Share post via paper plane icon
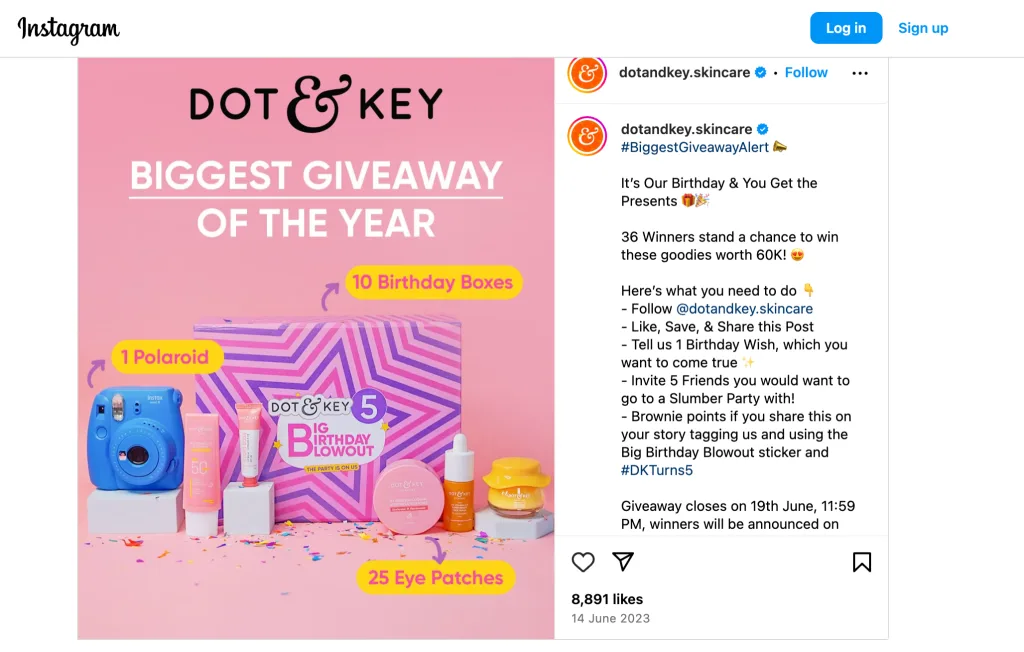This screenshot has height=652, width=1024. [623, 562]
